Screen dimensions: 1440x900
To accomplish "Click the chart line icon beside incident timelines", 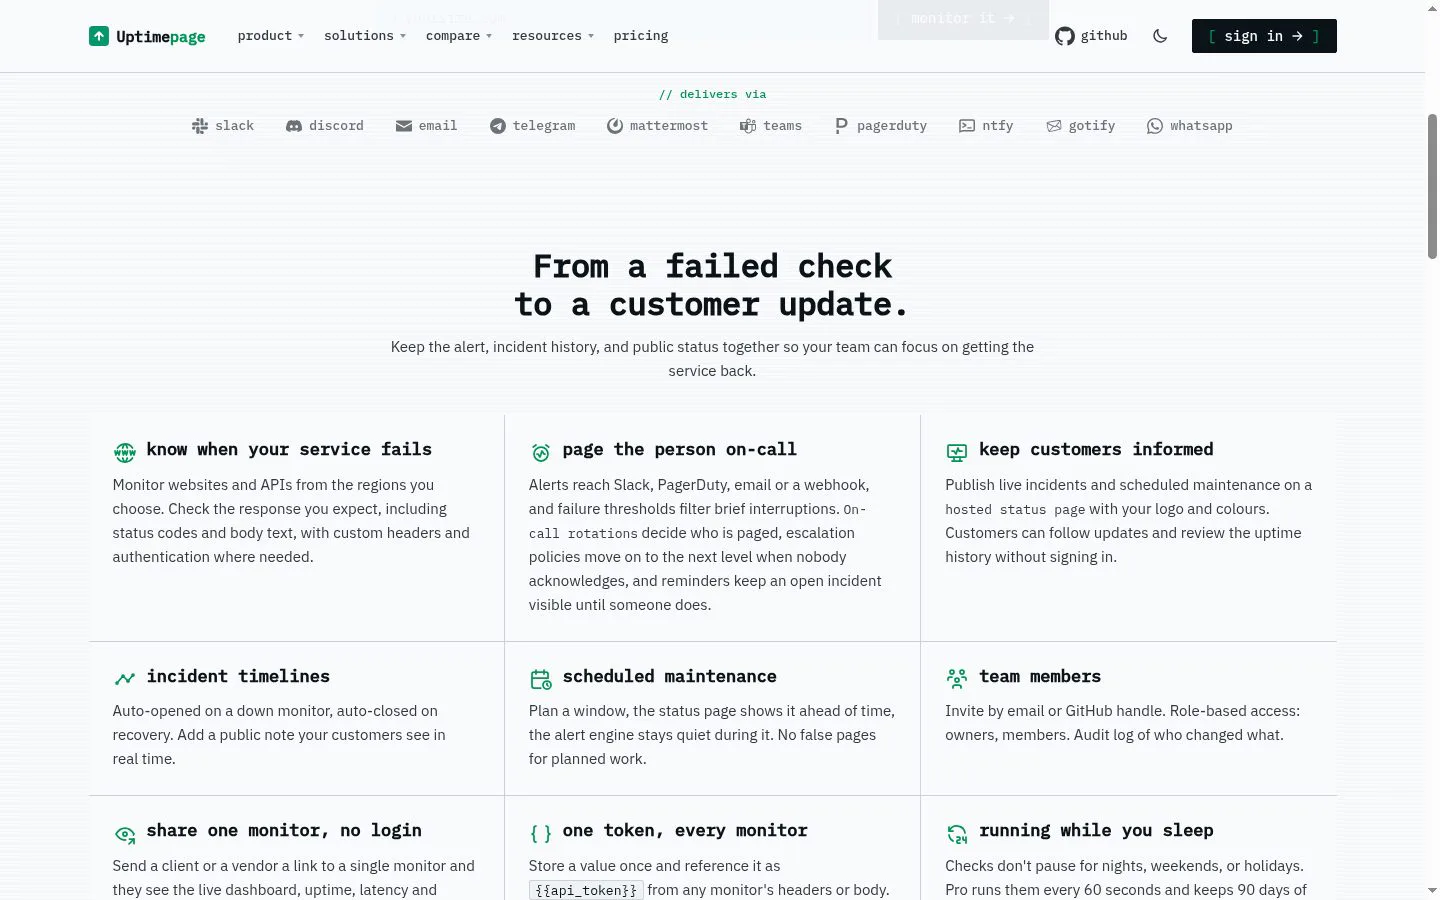I will coord(125,679).
